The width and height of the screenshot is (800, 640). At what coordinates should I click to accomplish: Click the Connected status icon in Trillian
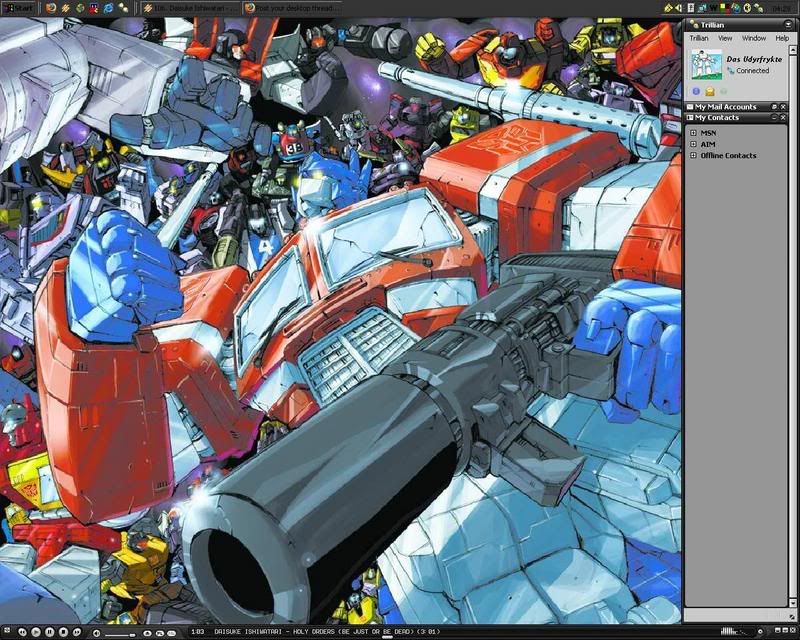pos(731,71)
